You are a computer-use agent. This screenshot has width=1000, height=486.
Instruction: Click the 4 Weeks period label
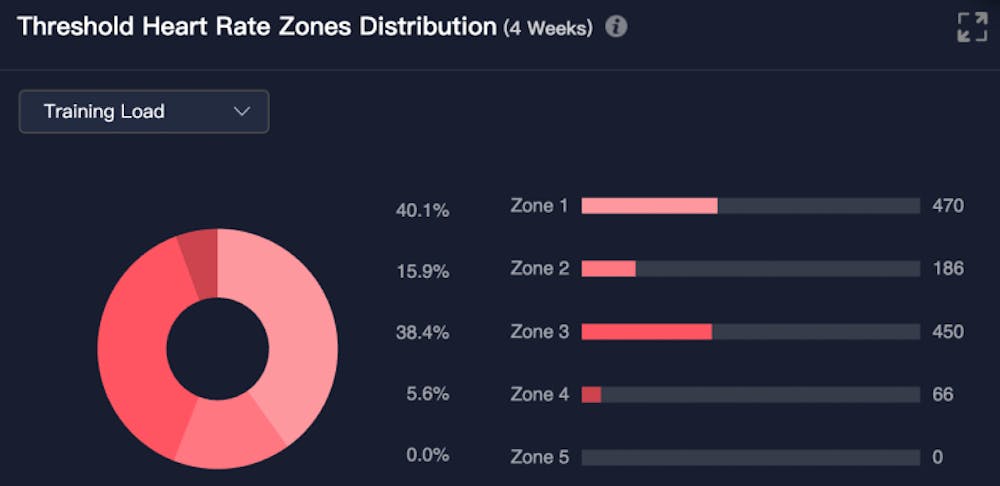tap(549, 29)
